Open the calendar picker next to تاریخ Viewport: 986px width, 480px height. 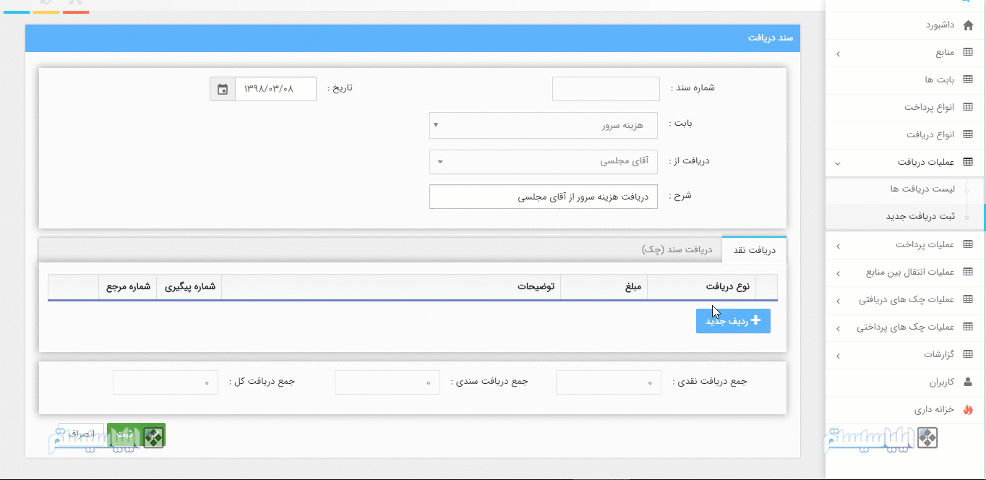click(x=223, y=89)
